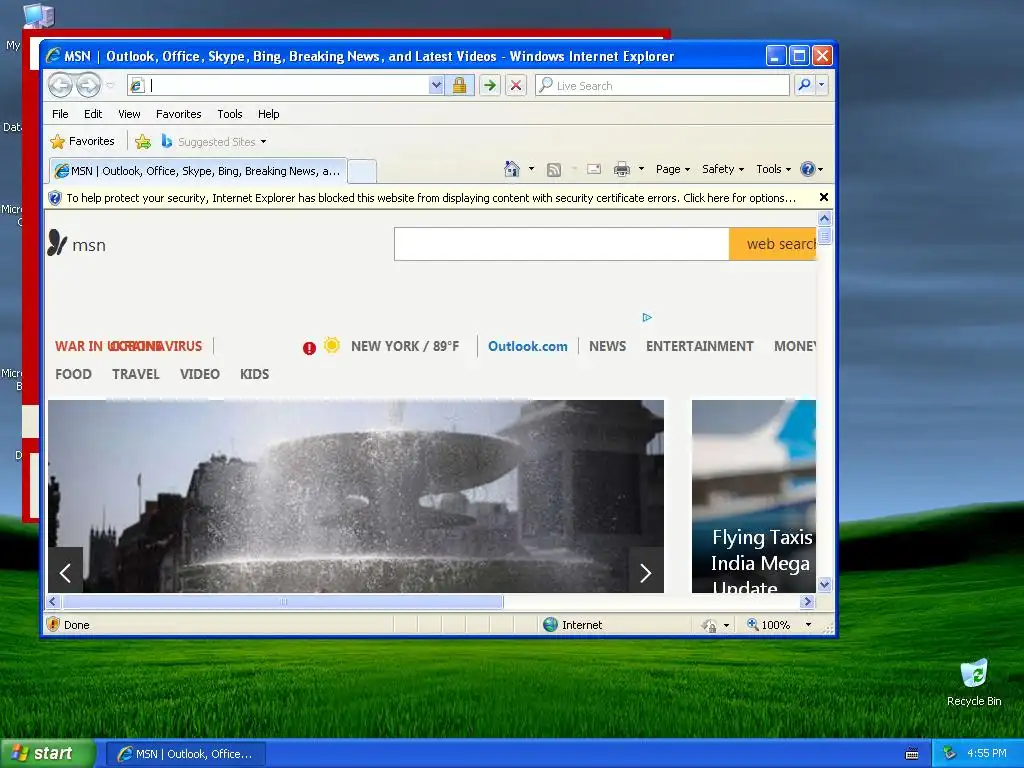Go to the NEWS section
Viewport: 1024px width, 768px height.
[x=607, y=346]
